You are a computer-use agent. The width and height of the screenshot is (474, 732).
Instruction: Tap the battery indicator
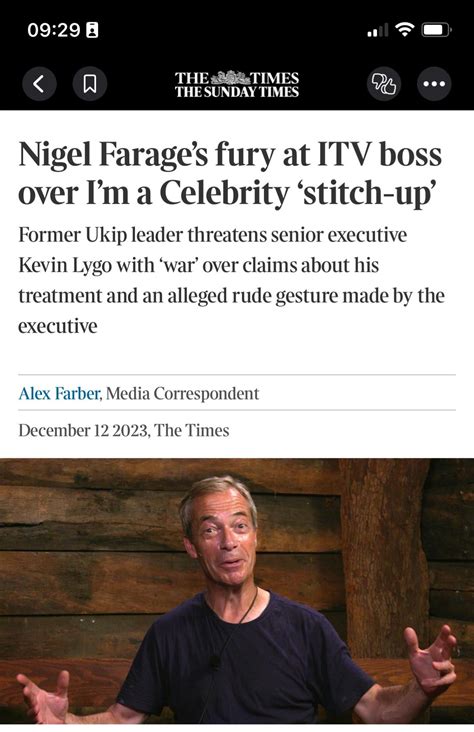click(436, 30)
